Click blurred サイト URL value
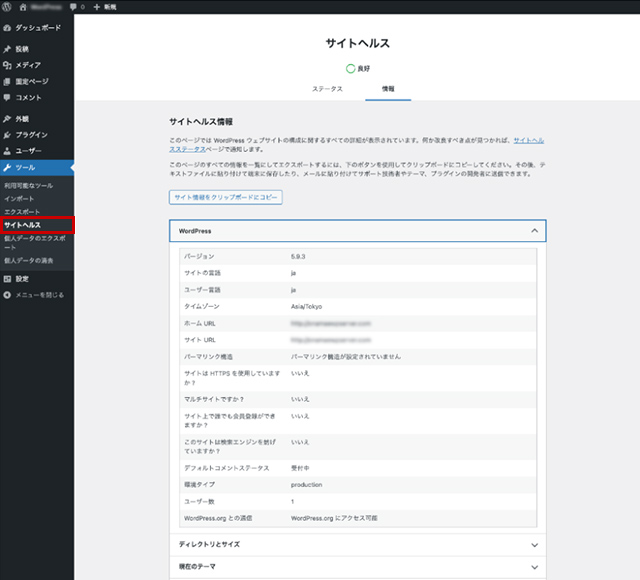The height and width of the screenshot is (580, 640). point(331,340)
